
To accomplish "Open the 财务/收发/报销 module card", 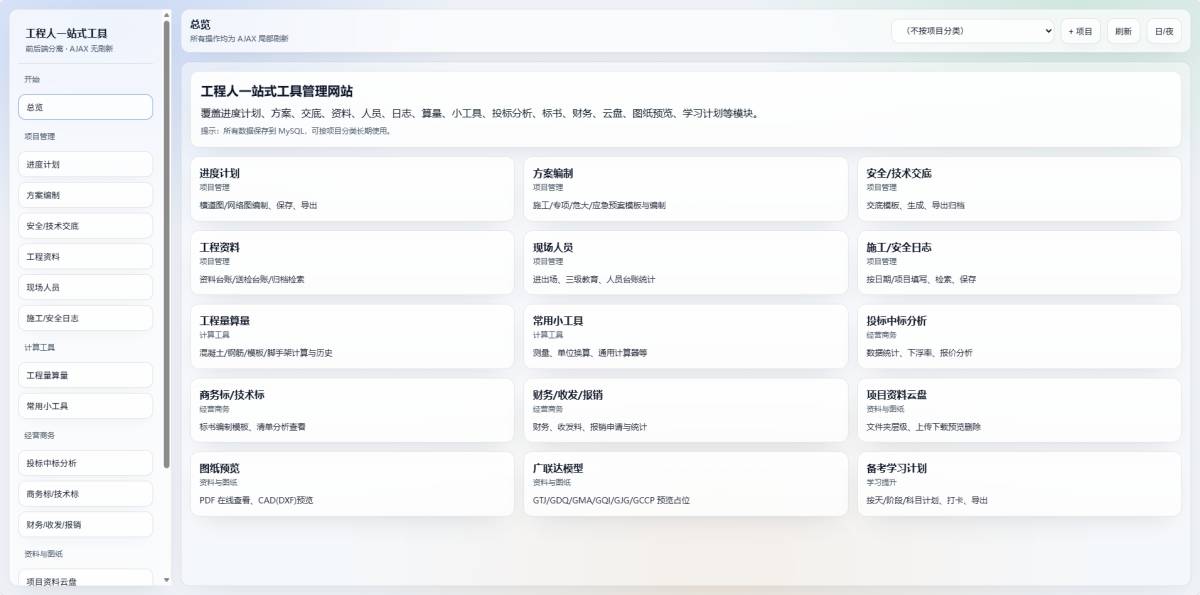I will [685, 410].
